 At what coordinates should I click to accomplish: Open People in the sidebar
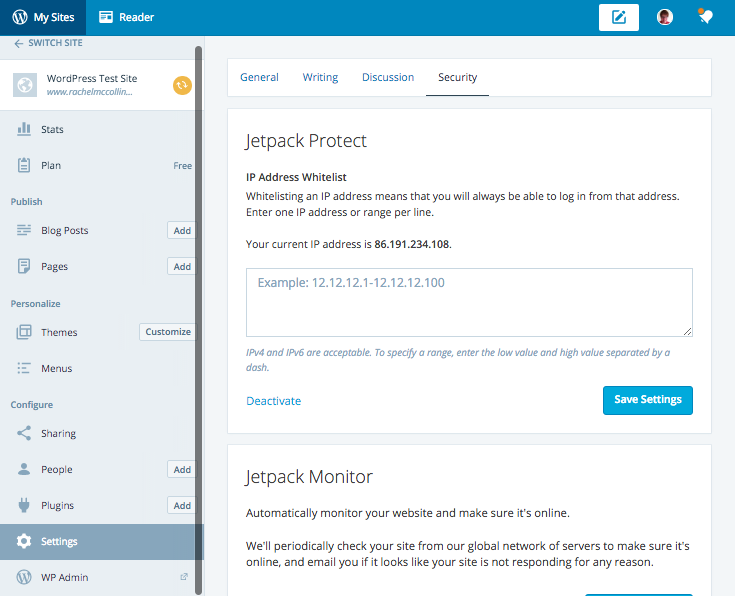57,469
